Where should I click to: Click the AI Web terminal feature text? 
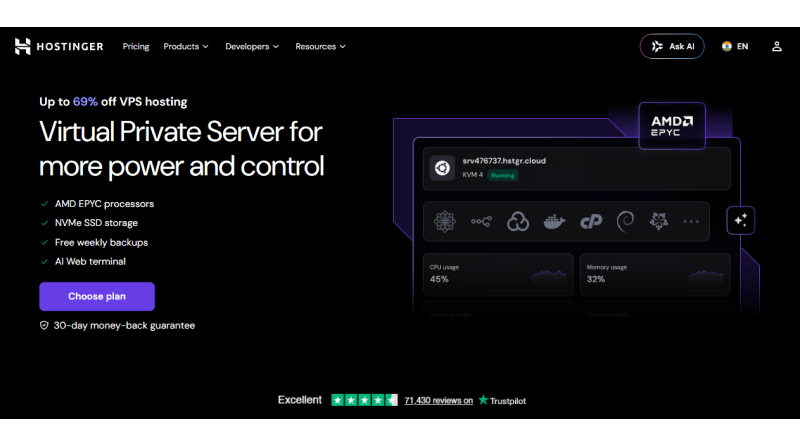(90, 262)
